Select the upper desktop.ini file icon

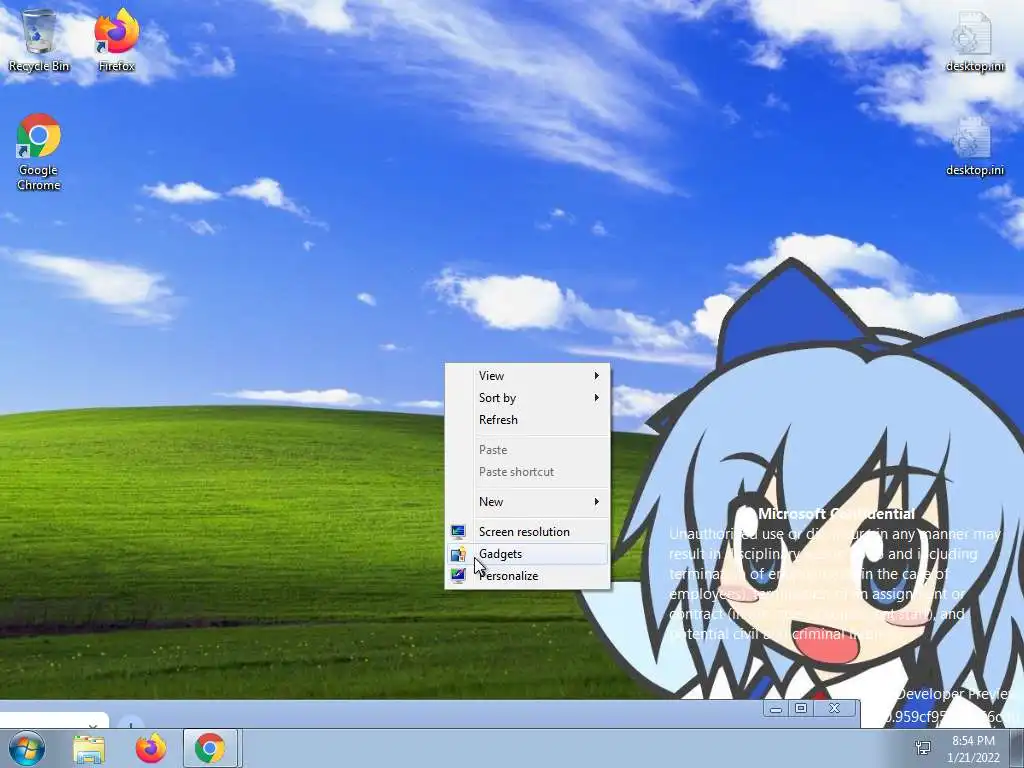(974, 40)
